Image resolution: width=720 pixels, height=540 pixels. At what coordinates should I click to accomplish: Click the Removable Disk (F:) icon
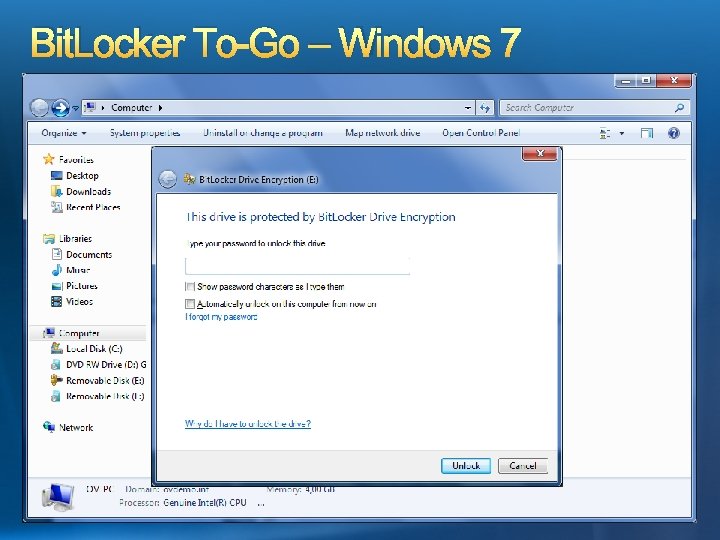point(56,396)
